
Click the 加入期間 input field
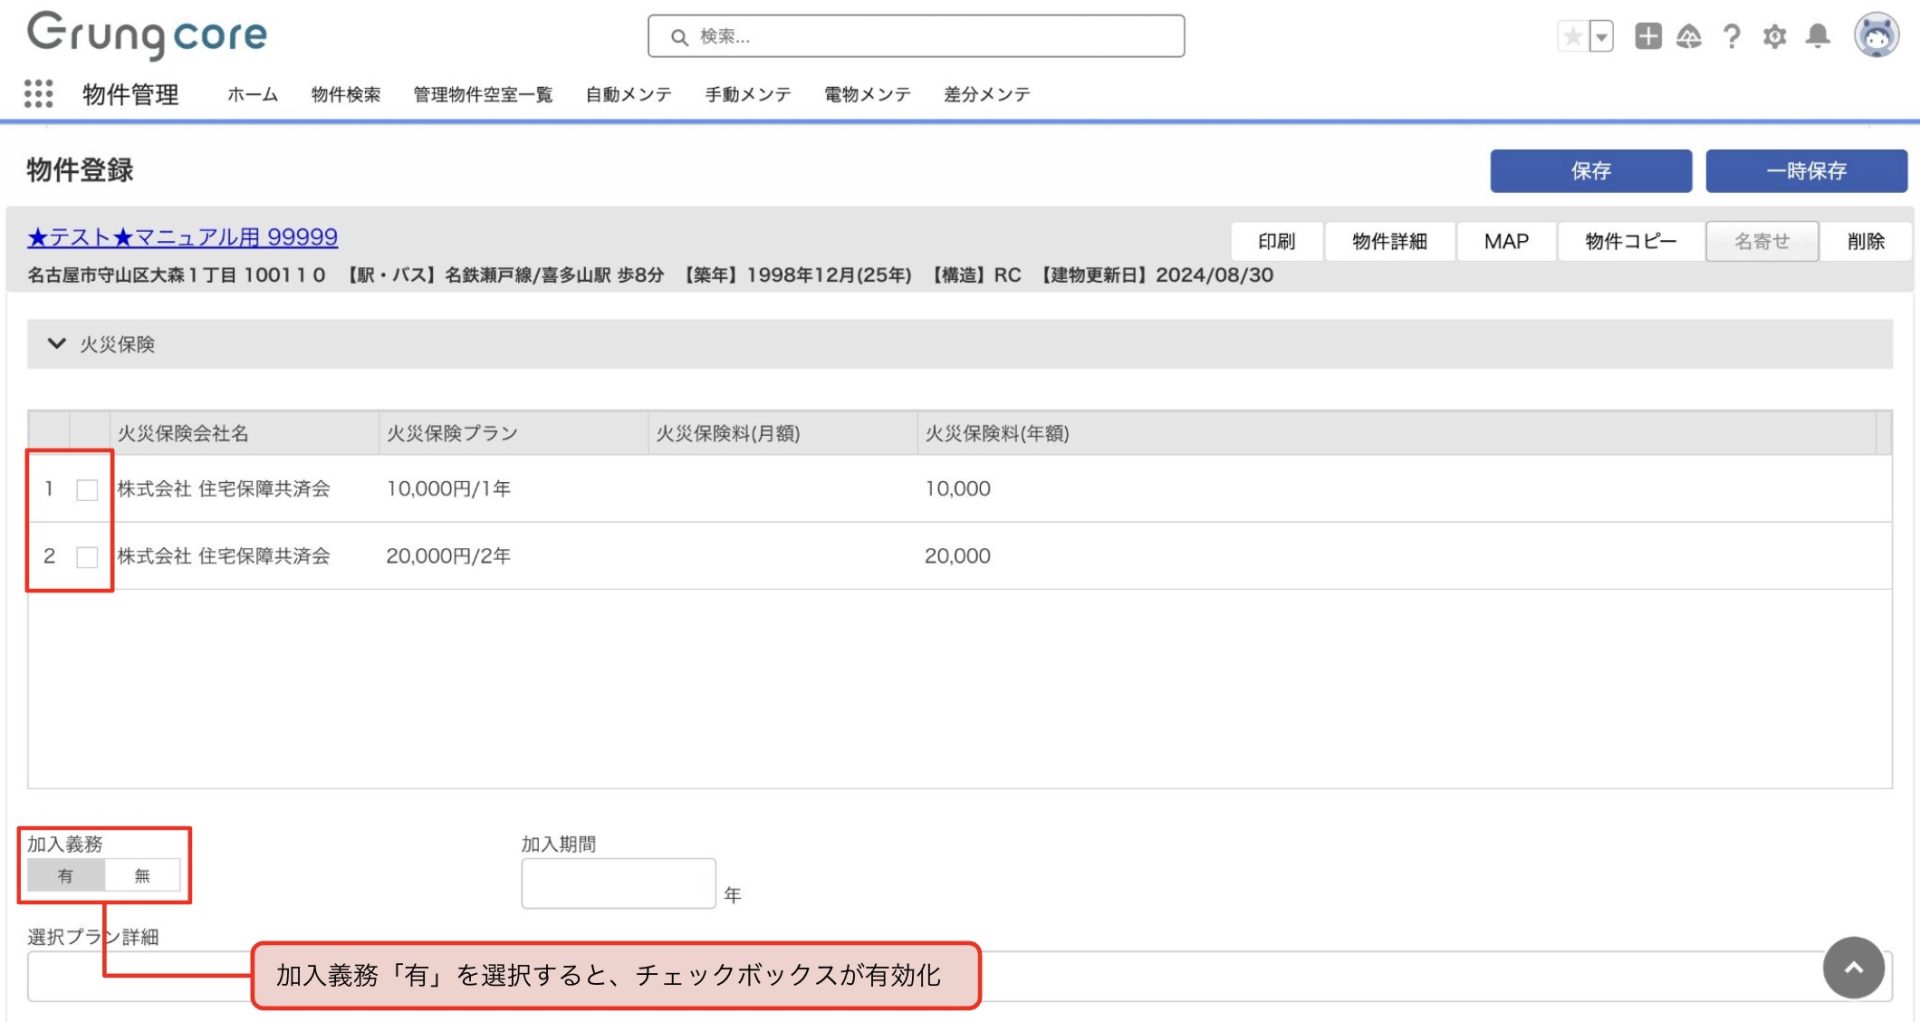click(618, 883)
